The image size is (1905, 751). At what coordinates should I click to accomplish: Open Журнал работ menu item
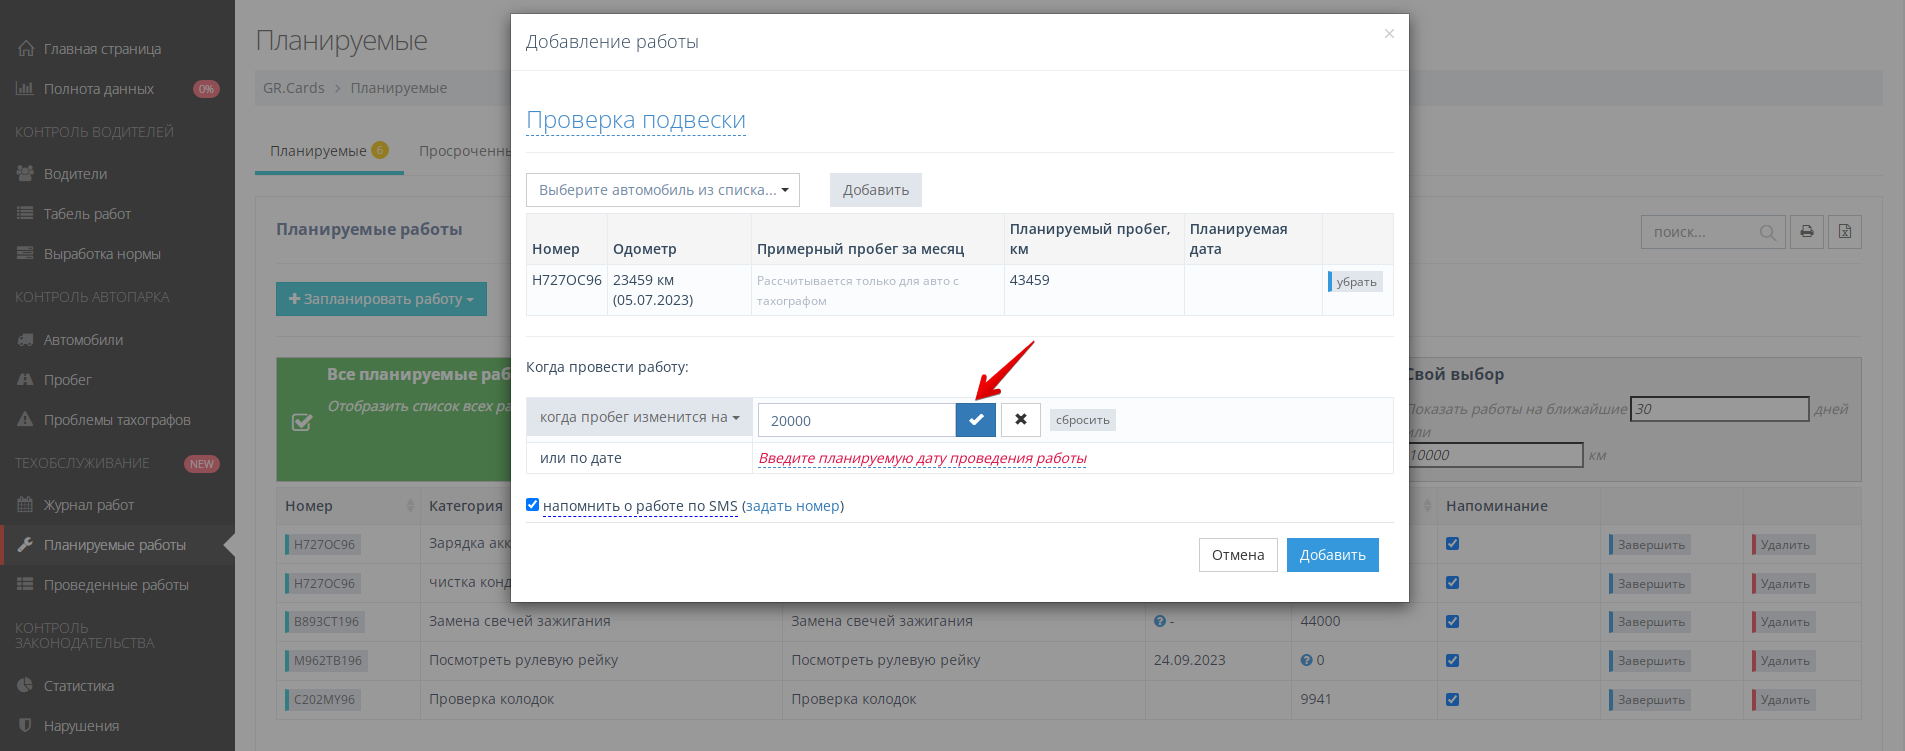pyautogui.click(x=88, y=505)
